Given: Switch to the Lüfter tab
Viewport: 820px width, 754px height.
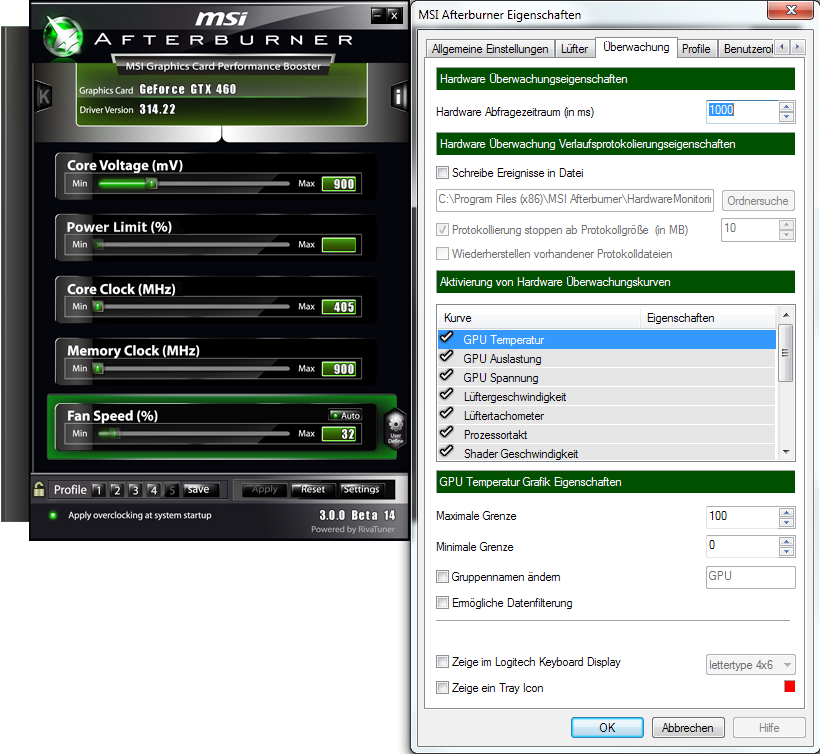Looking at the screenshot, I should point(574,49).
